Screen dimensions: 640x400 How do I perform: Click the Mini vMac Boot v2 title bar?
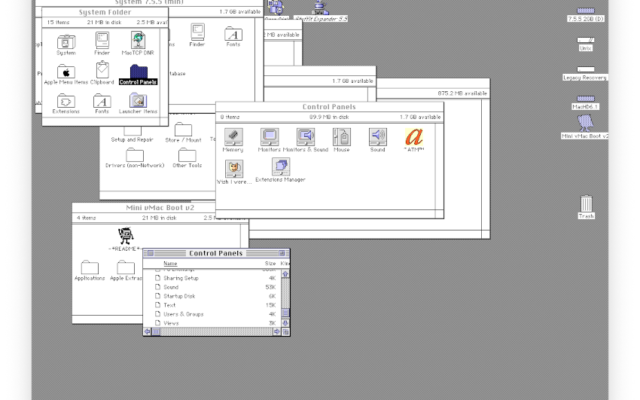(x=160, y=208)
